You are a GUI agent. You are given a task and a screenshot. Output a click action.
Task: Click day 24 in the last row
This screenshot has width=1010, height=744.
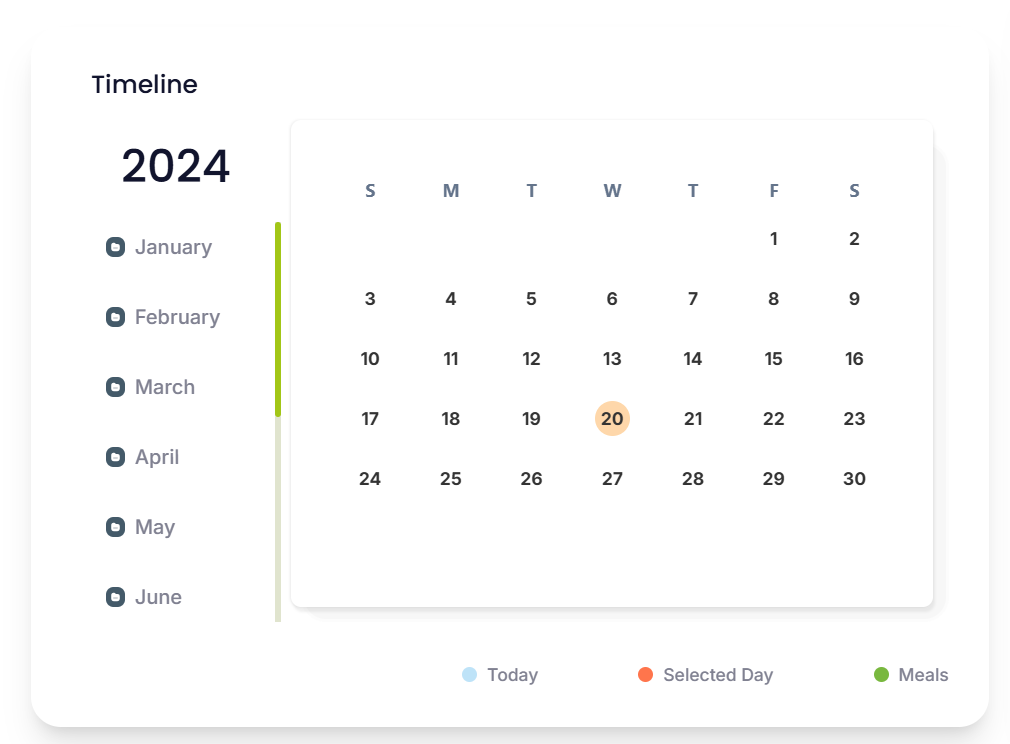[x=370, y=479]
